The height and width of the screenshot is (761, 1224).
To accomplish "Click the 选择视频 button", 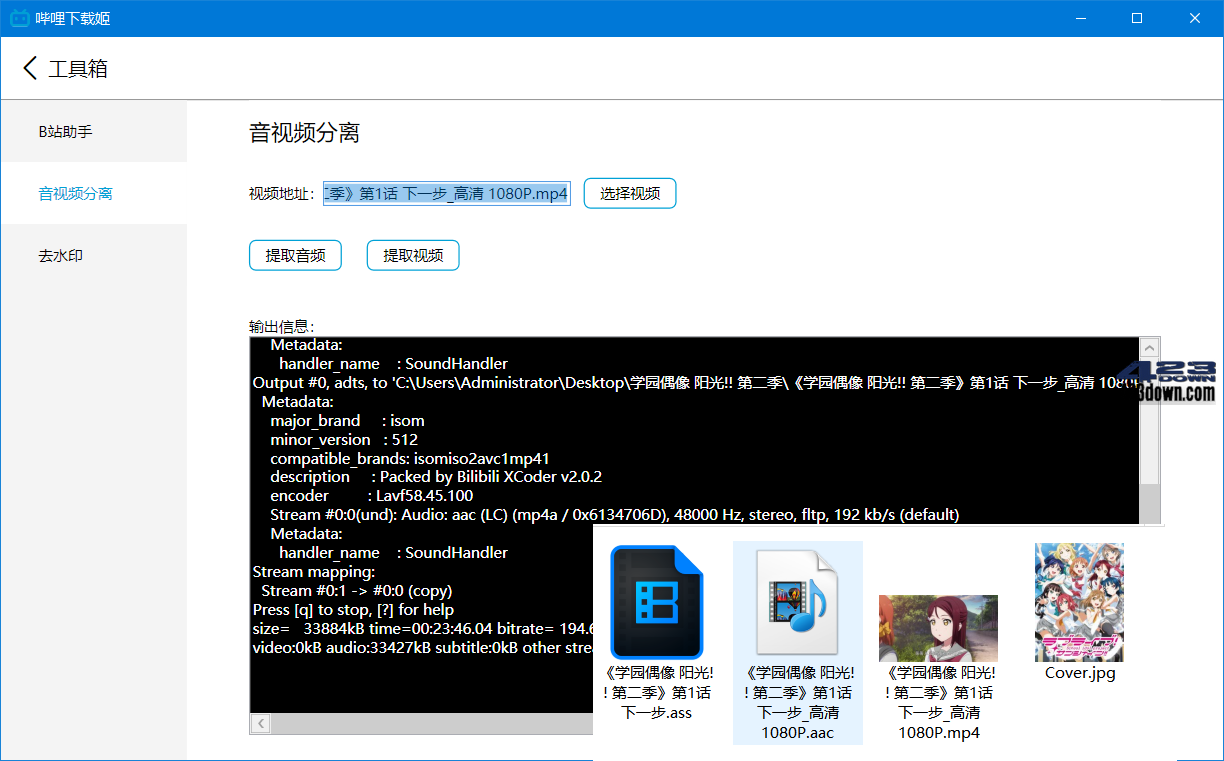I will tap(629, 193).
